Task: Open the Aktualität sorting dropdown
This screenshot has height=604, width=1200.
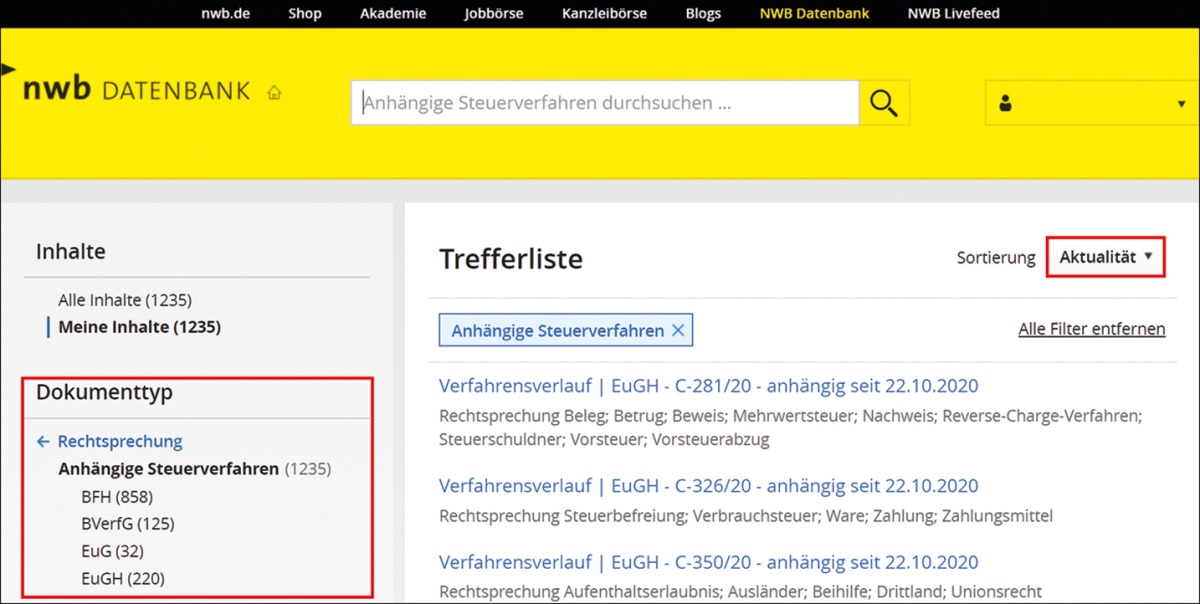Action: [x=1105, y=257]
